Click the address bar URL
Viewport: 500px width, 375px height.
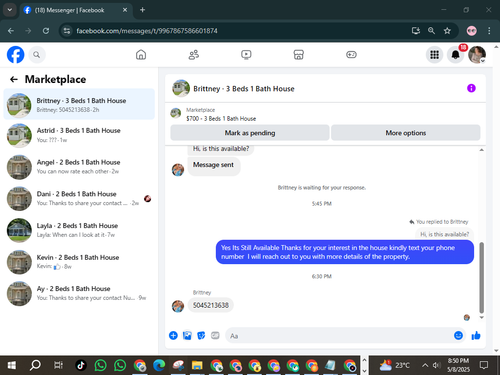[x=147, y=31]
